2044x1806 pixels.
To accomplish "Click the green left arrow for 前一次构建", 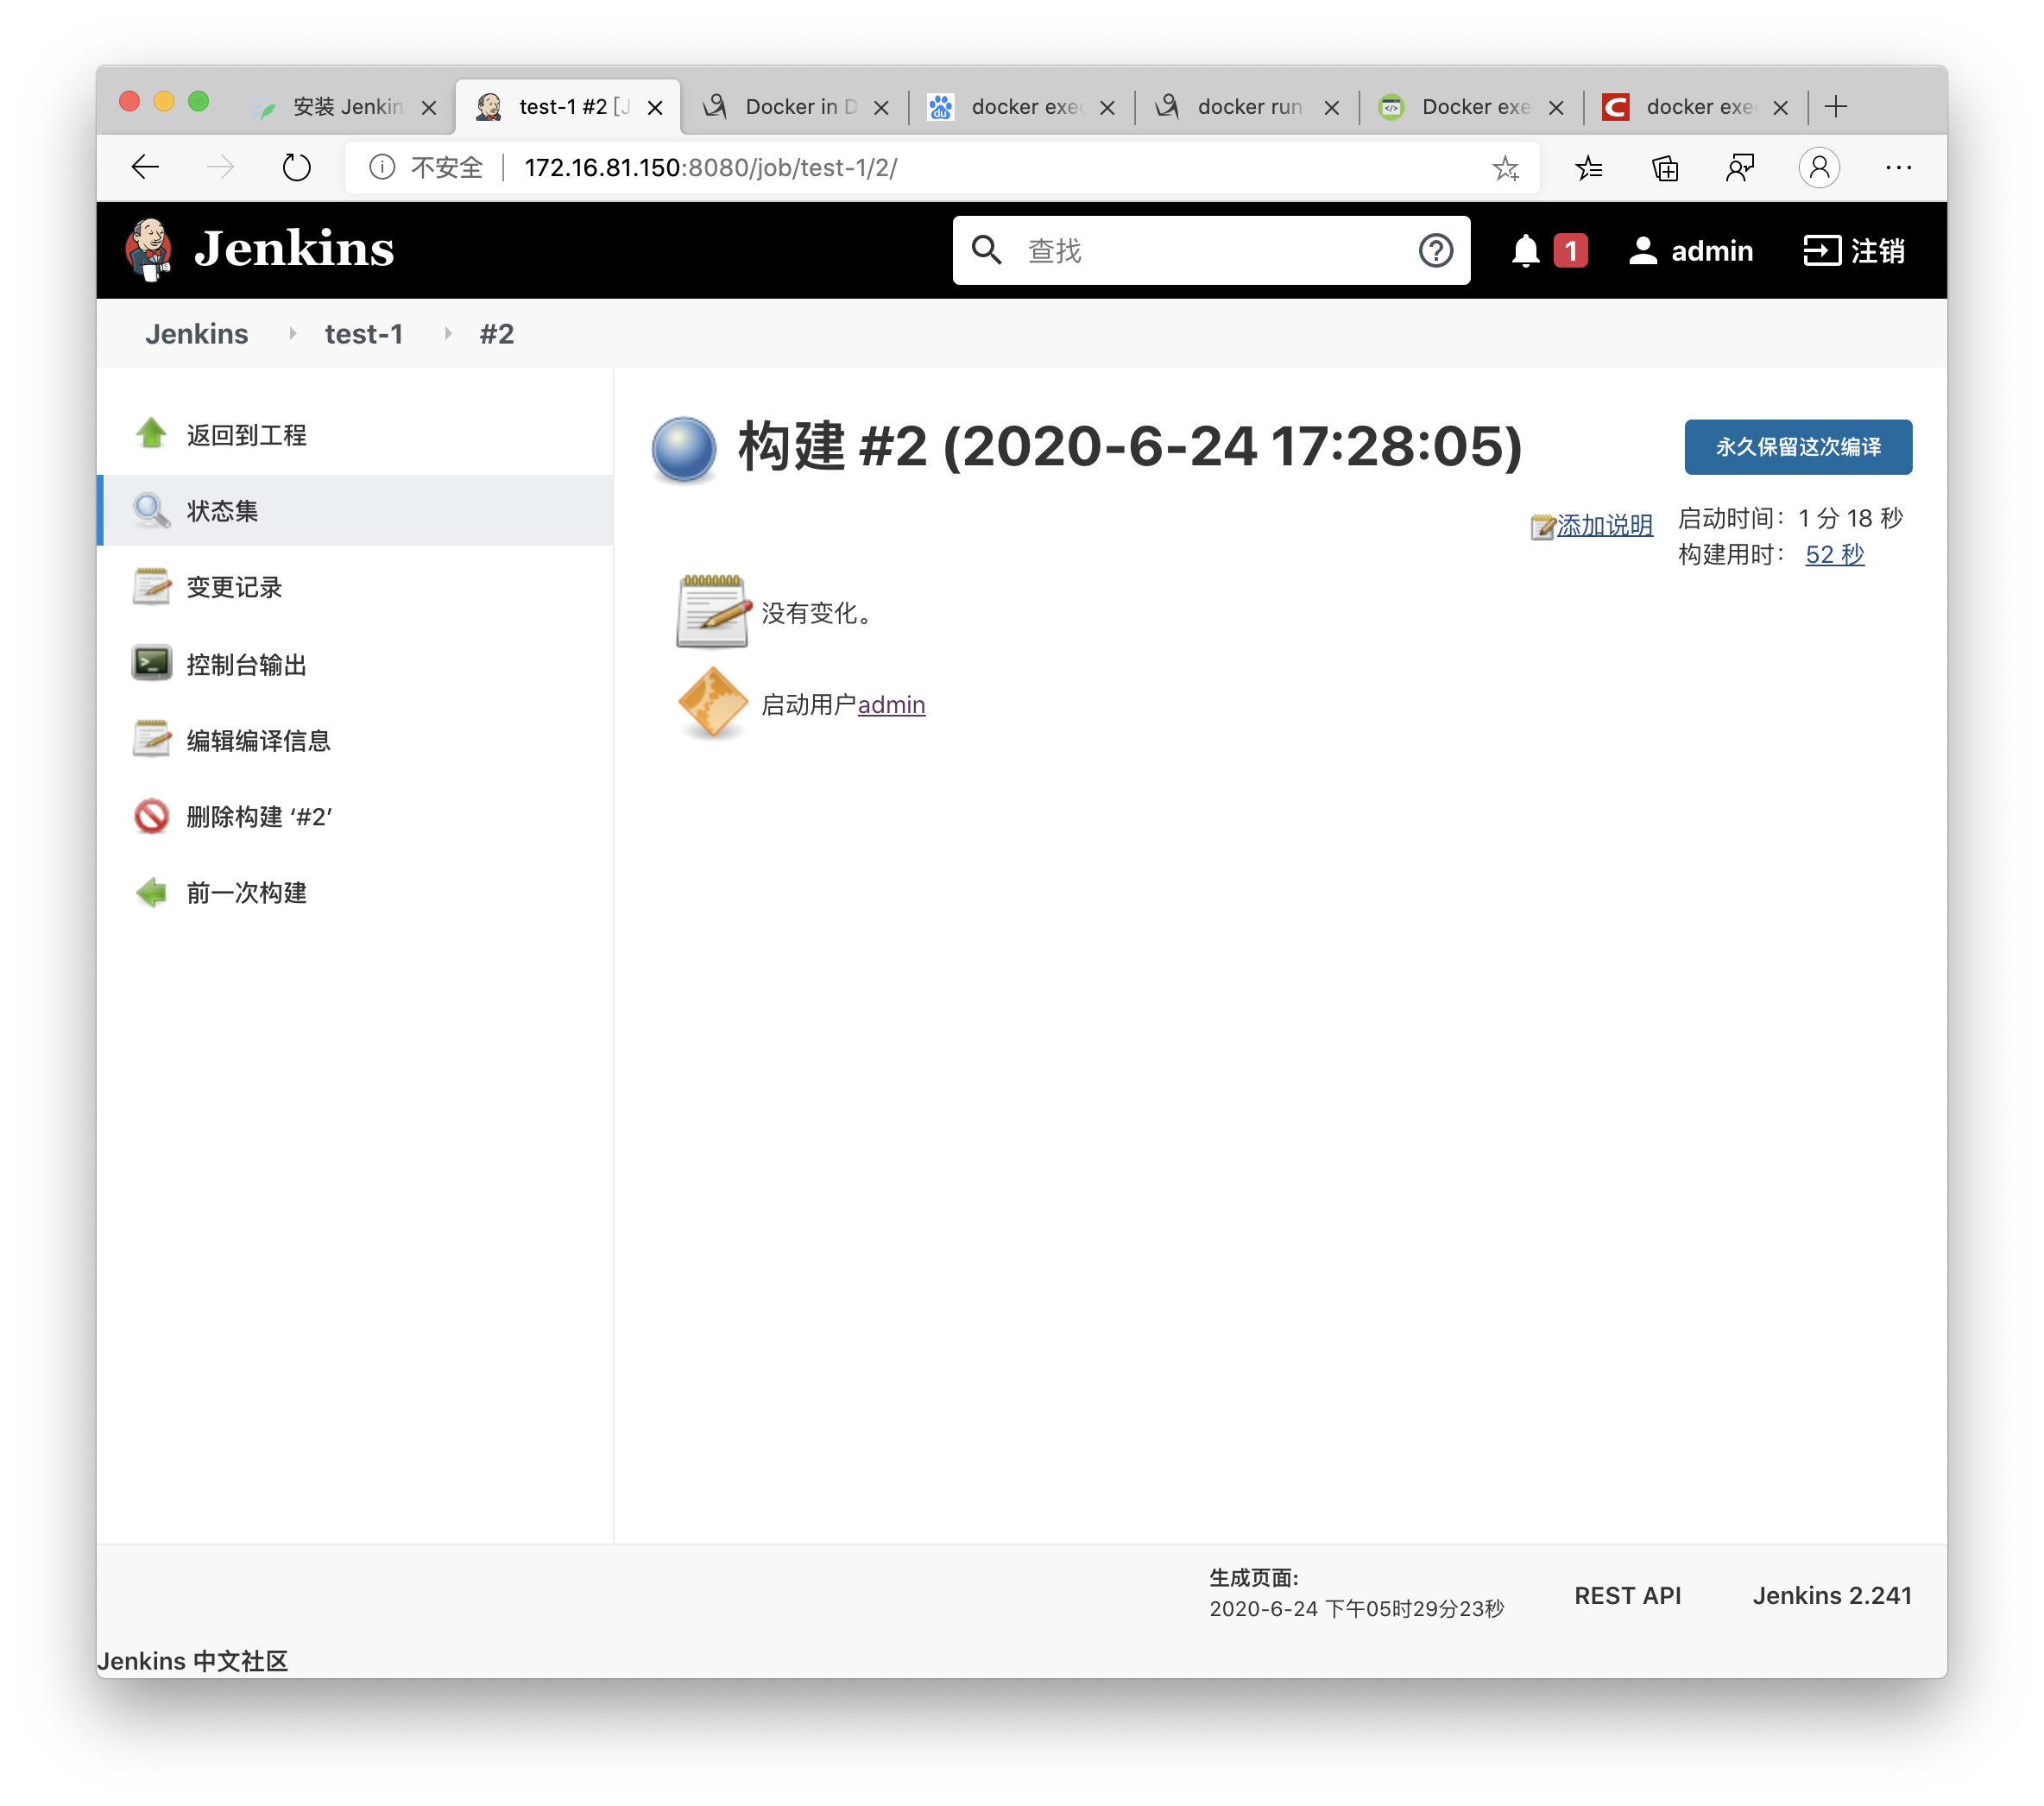I will 151,892.
